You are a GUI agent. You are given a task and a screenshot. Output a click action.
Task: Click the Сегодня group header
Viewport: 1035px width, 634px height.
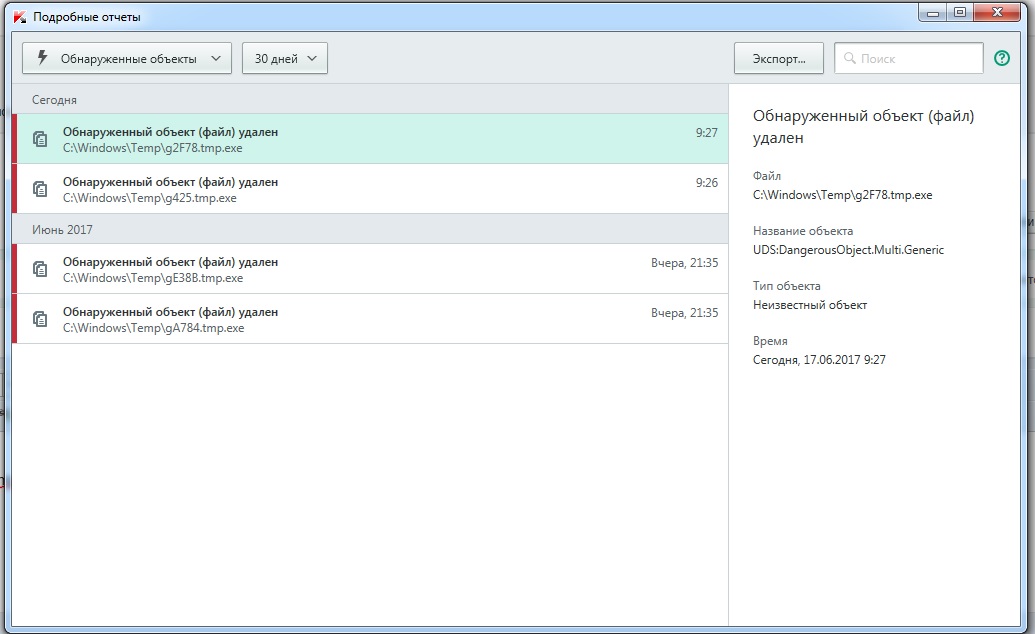[54, 100]
